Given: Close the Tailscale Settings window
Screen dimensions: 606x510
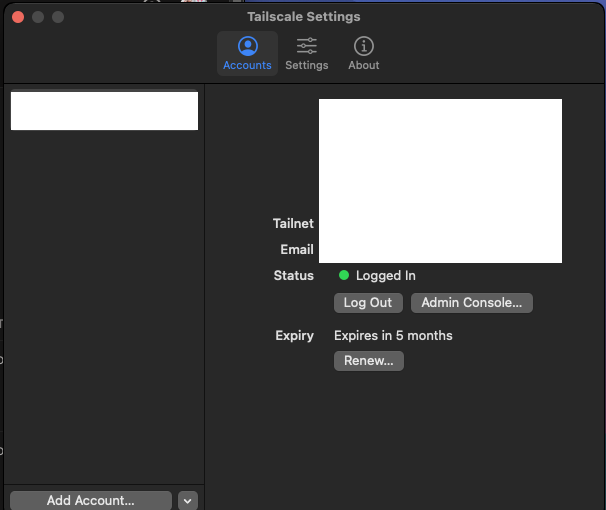Looking at the screenshot, I should click(18, 17).
